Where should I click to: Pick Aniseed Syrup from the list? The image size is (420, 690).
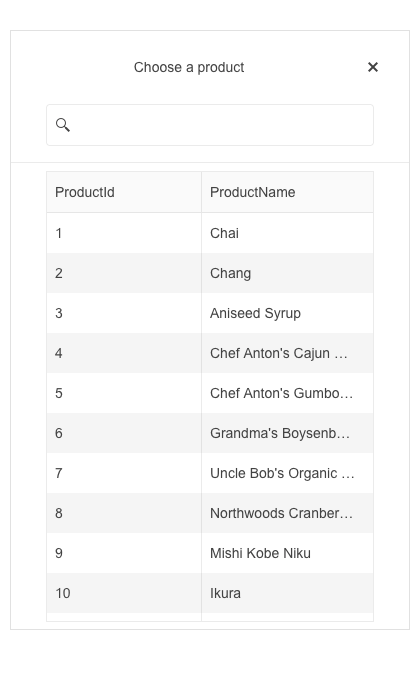[210, 313]
